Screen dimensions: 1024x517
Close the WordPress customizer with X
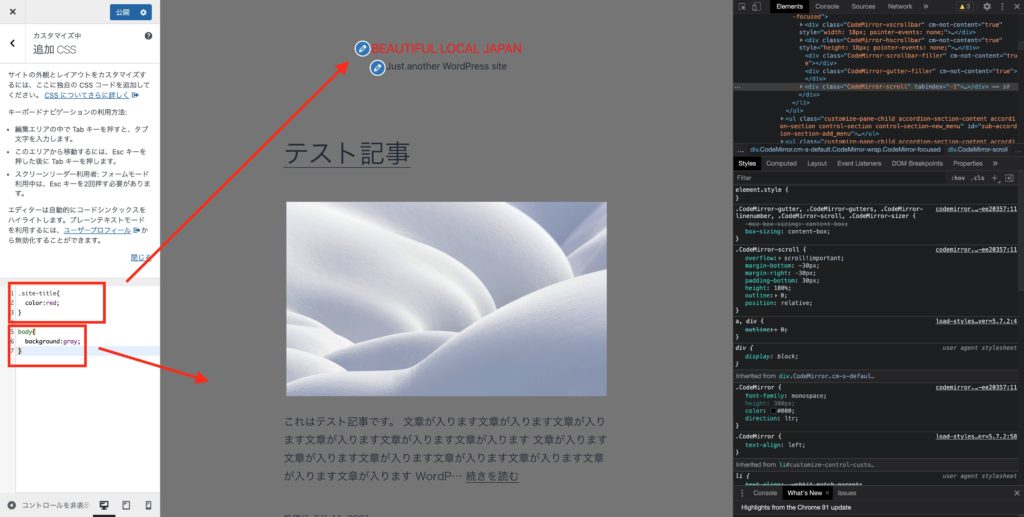(12, 11)
